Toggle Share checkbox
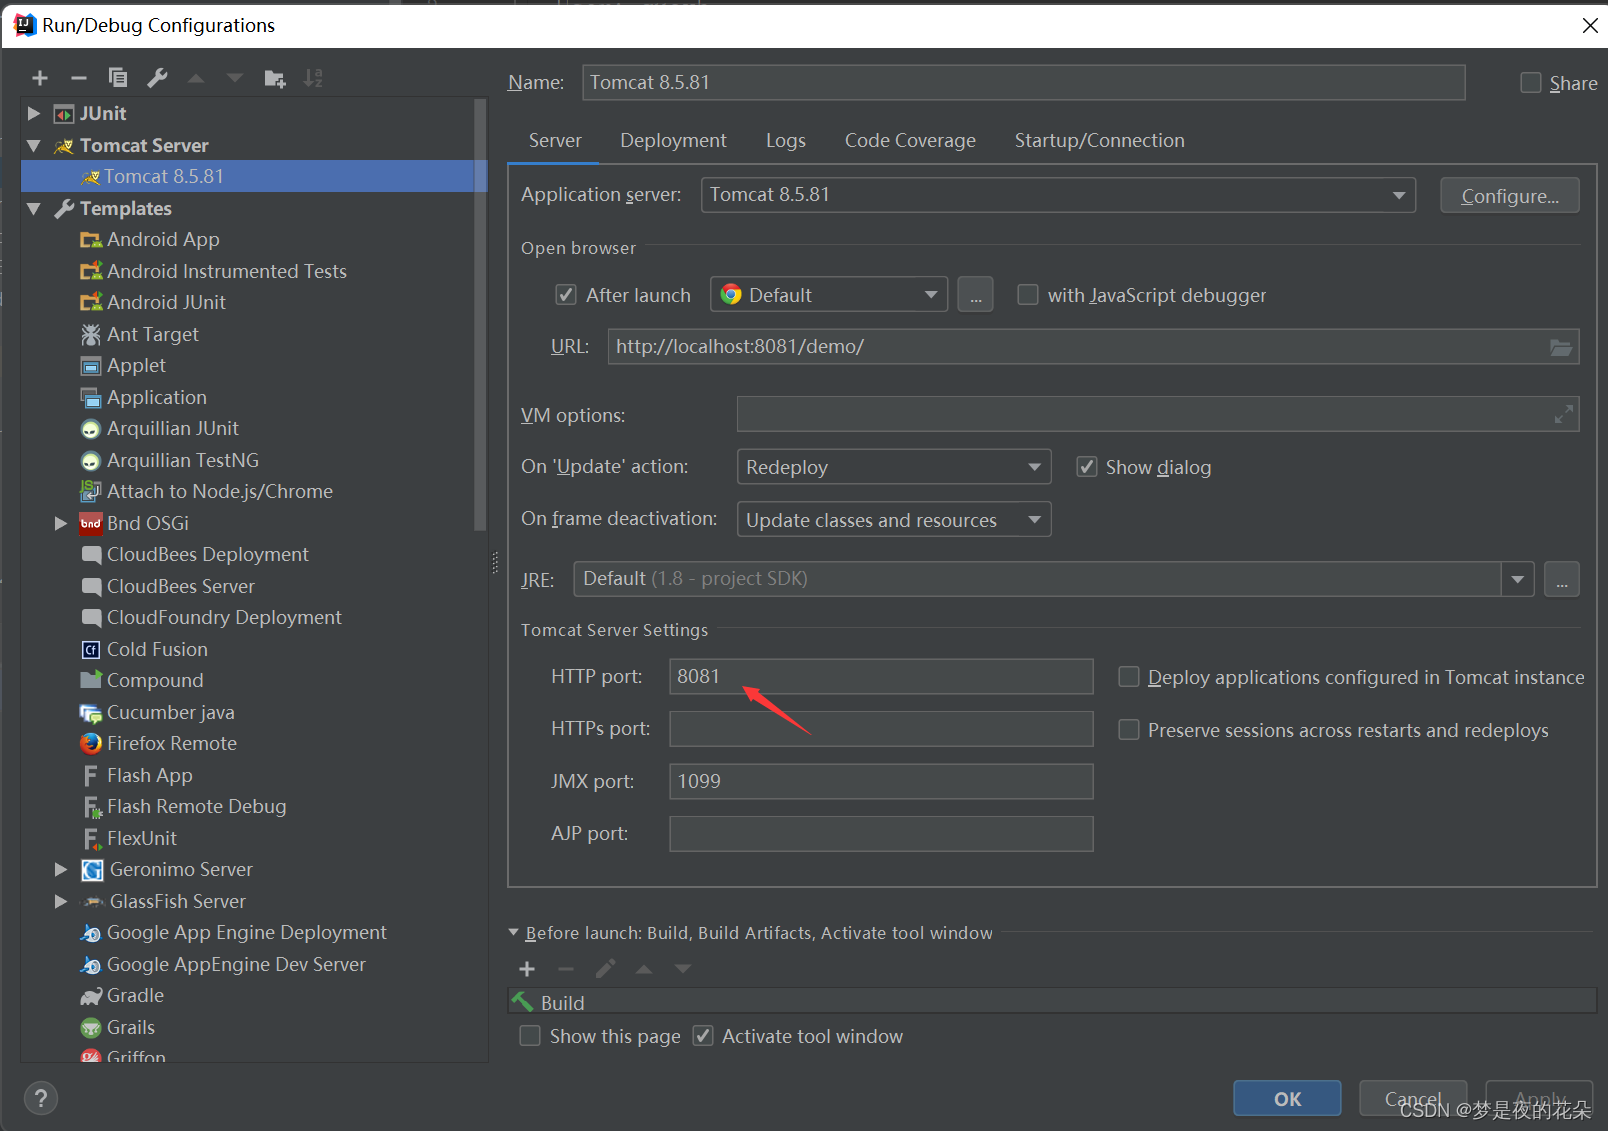 (x=1531, y=83)
